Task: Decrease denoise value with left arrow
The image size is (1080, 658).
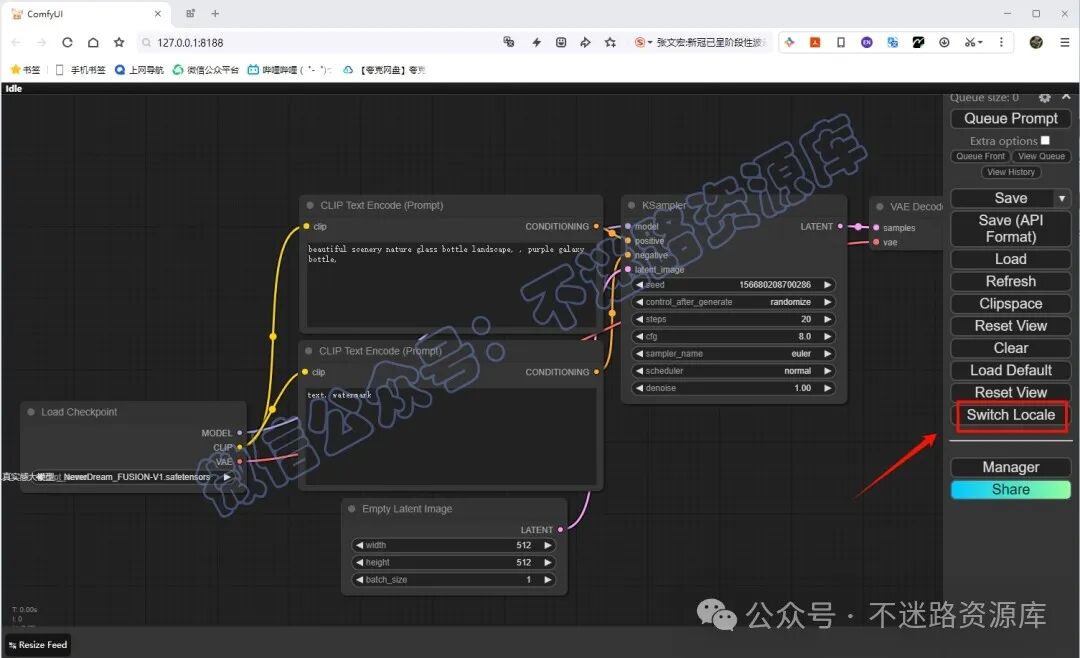Action: 639,388
